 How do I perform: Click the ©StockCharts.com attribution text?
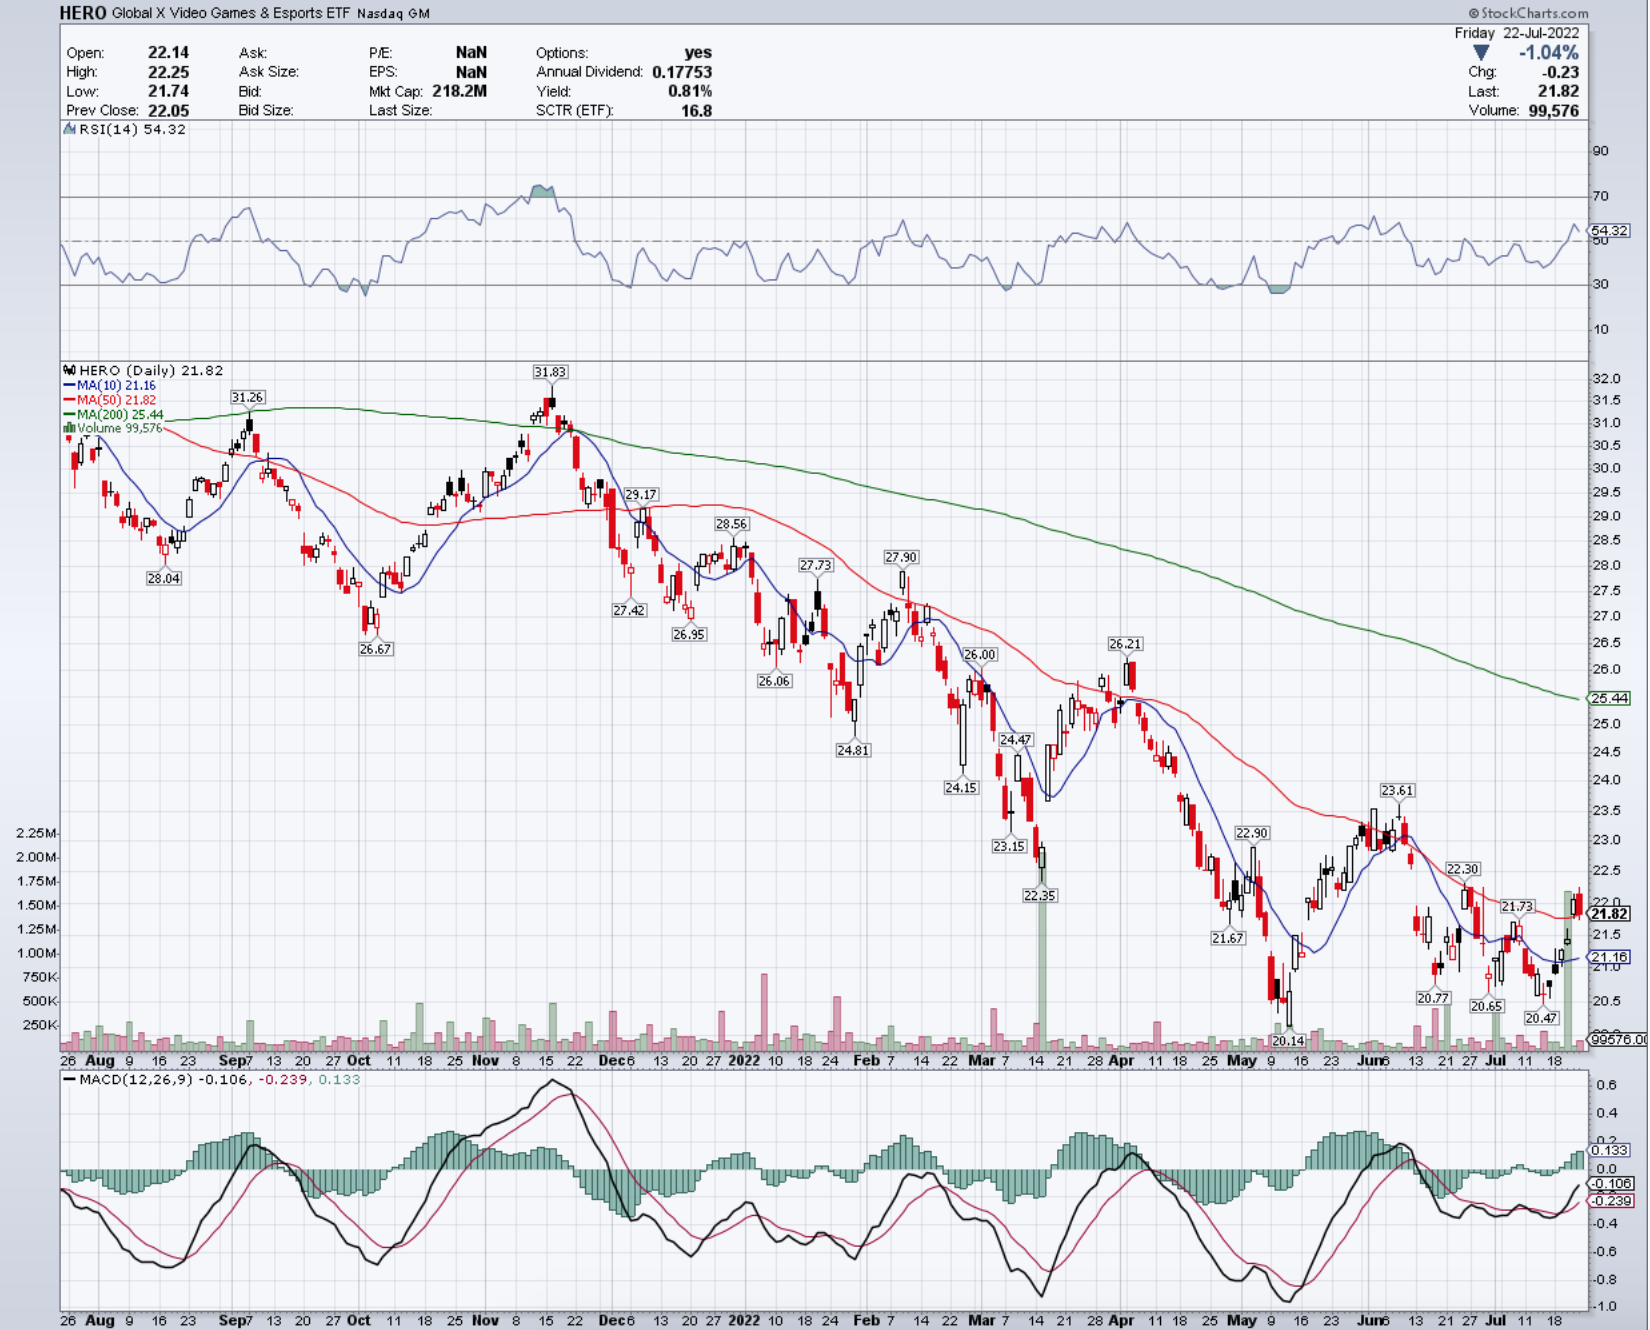1528,13
